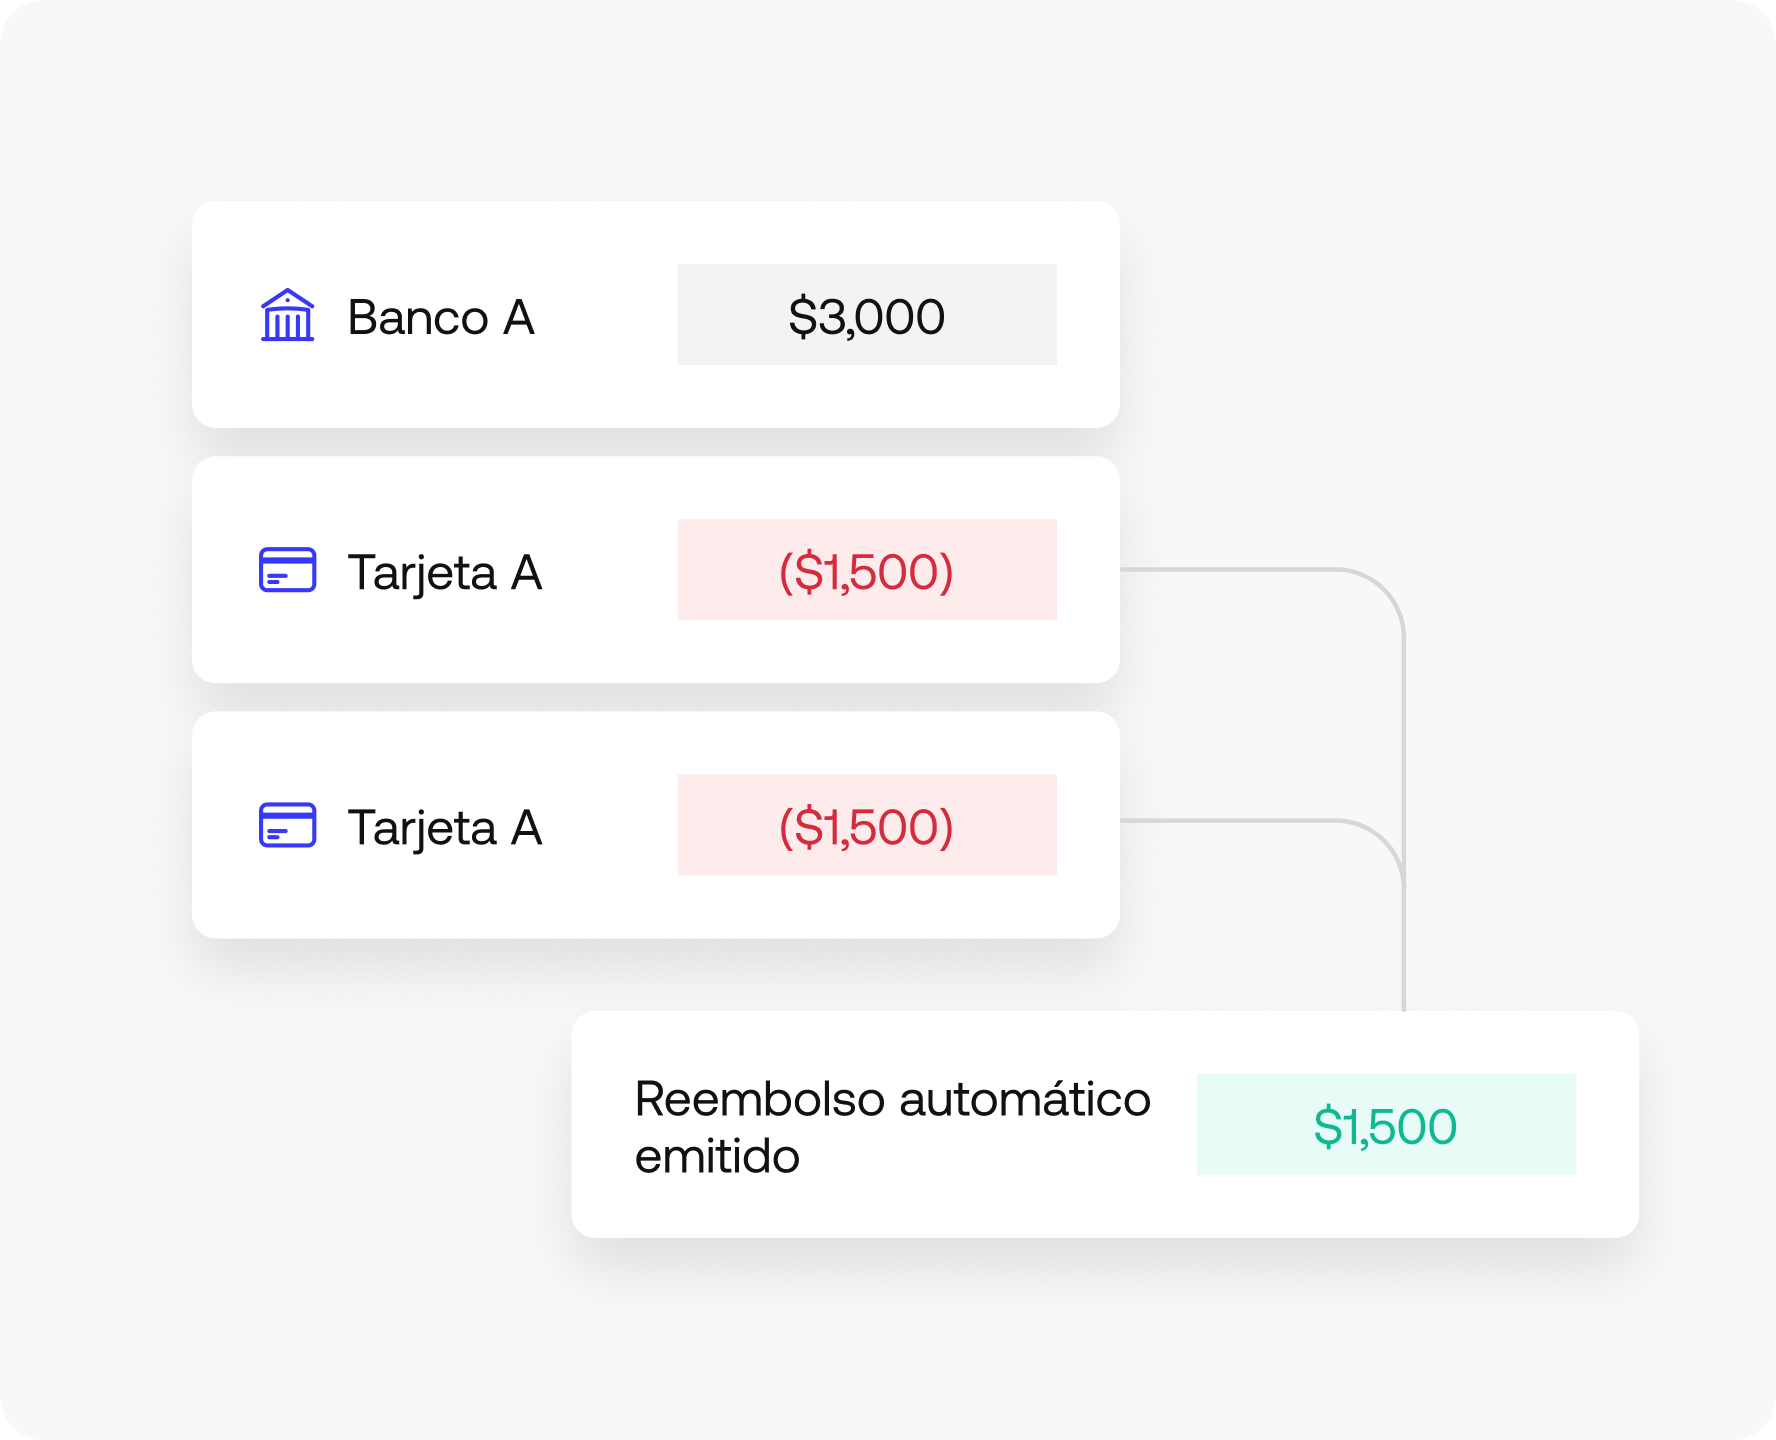Image resolution: width=1776 pixels, height=1440 pixels.
Task: Select the first Tarjeta A label text
Action: (444, 573)
